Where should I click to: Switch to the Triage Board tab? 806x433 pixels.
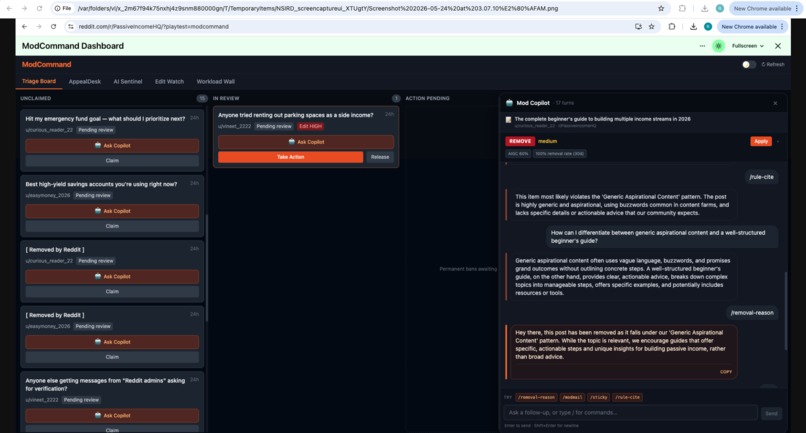point(39,81)
